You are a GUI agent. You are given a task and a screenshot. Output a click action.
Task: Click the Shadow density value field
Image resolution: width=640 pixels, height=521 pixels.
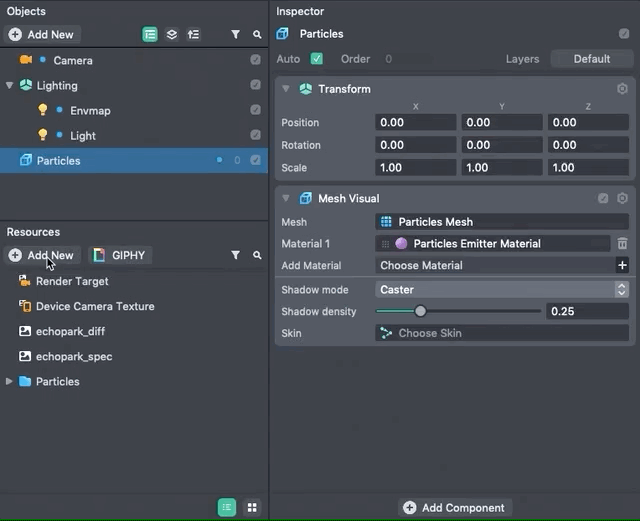click(587, 312)
